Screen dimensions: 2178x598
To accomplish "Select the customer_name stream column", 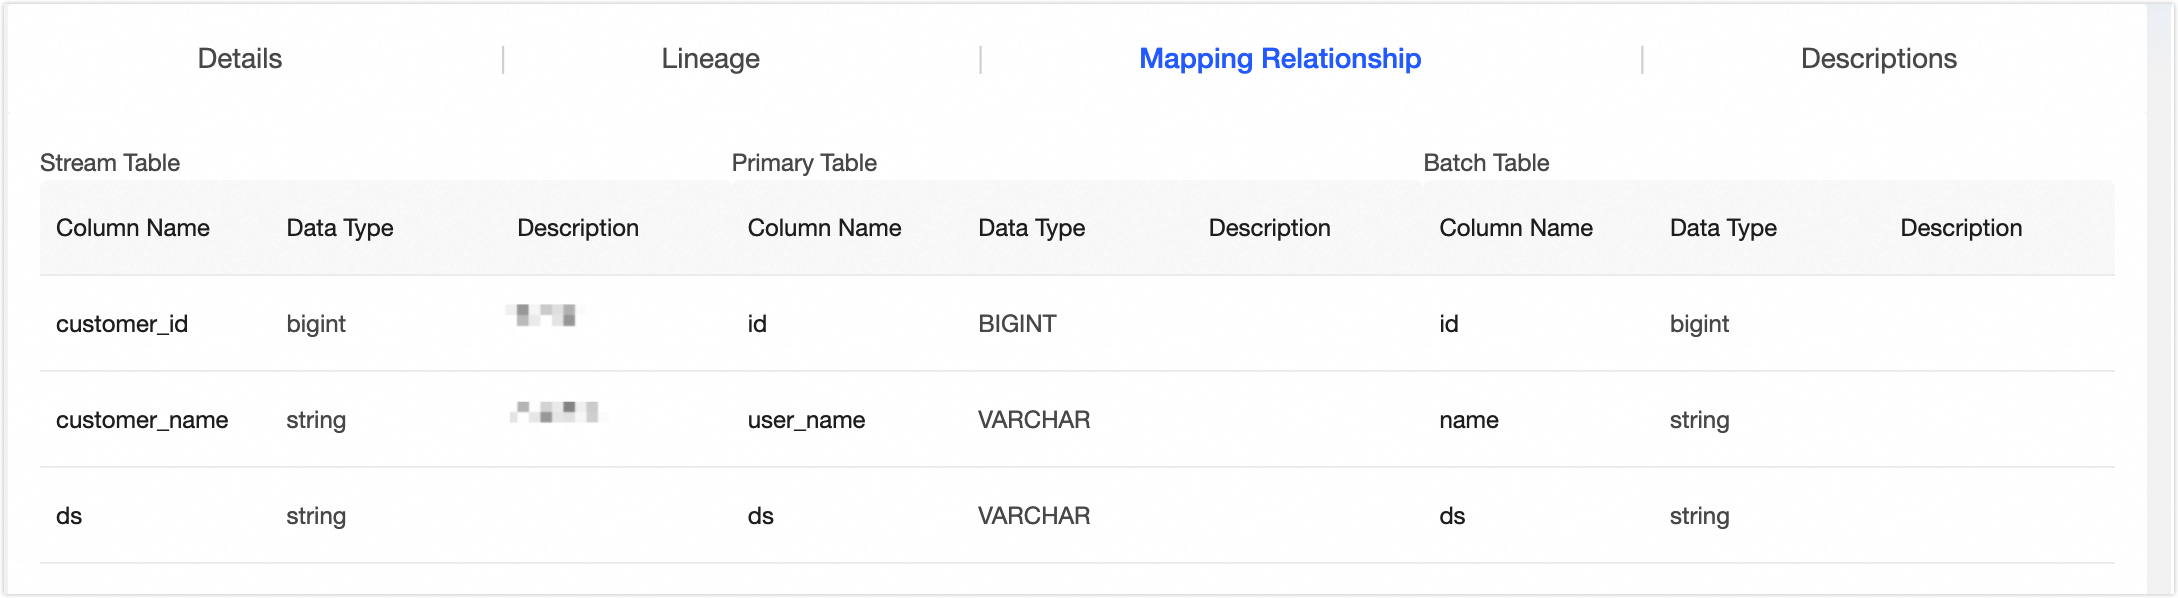I will [142, 420].
